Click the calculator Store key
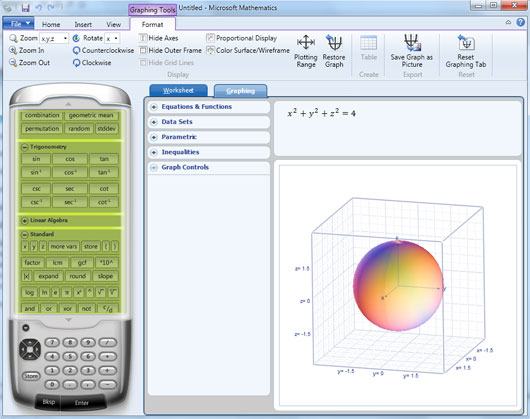 click(31, 376)
